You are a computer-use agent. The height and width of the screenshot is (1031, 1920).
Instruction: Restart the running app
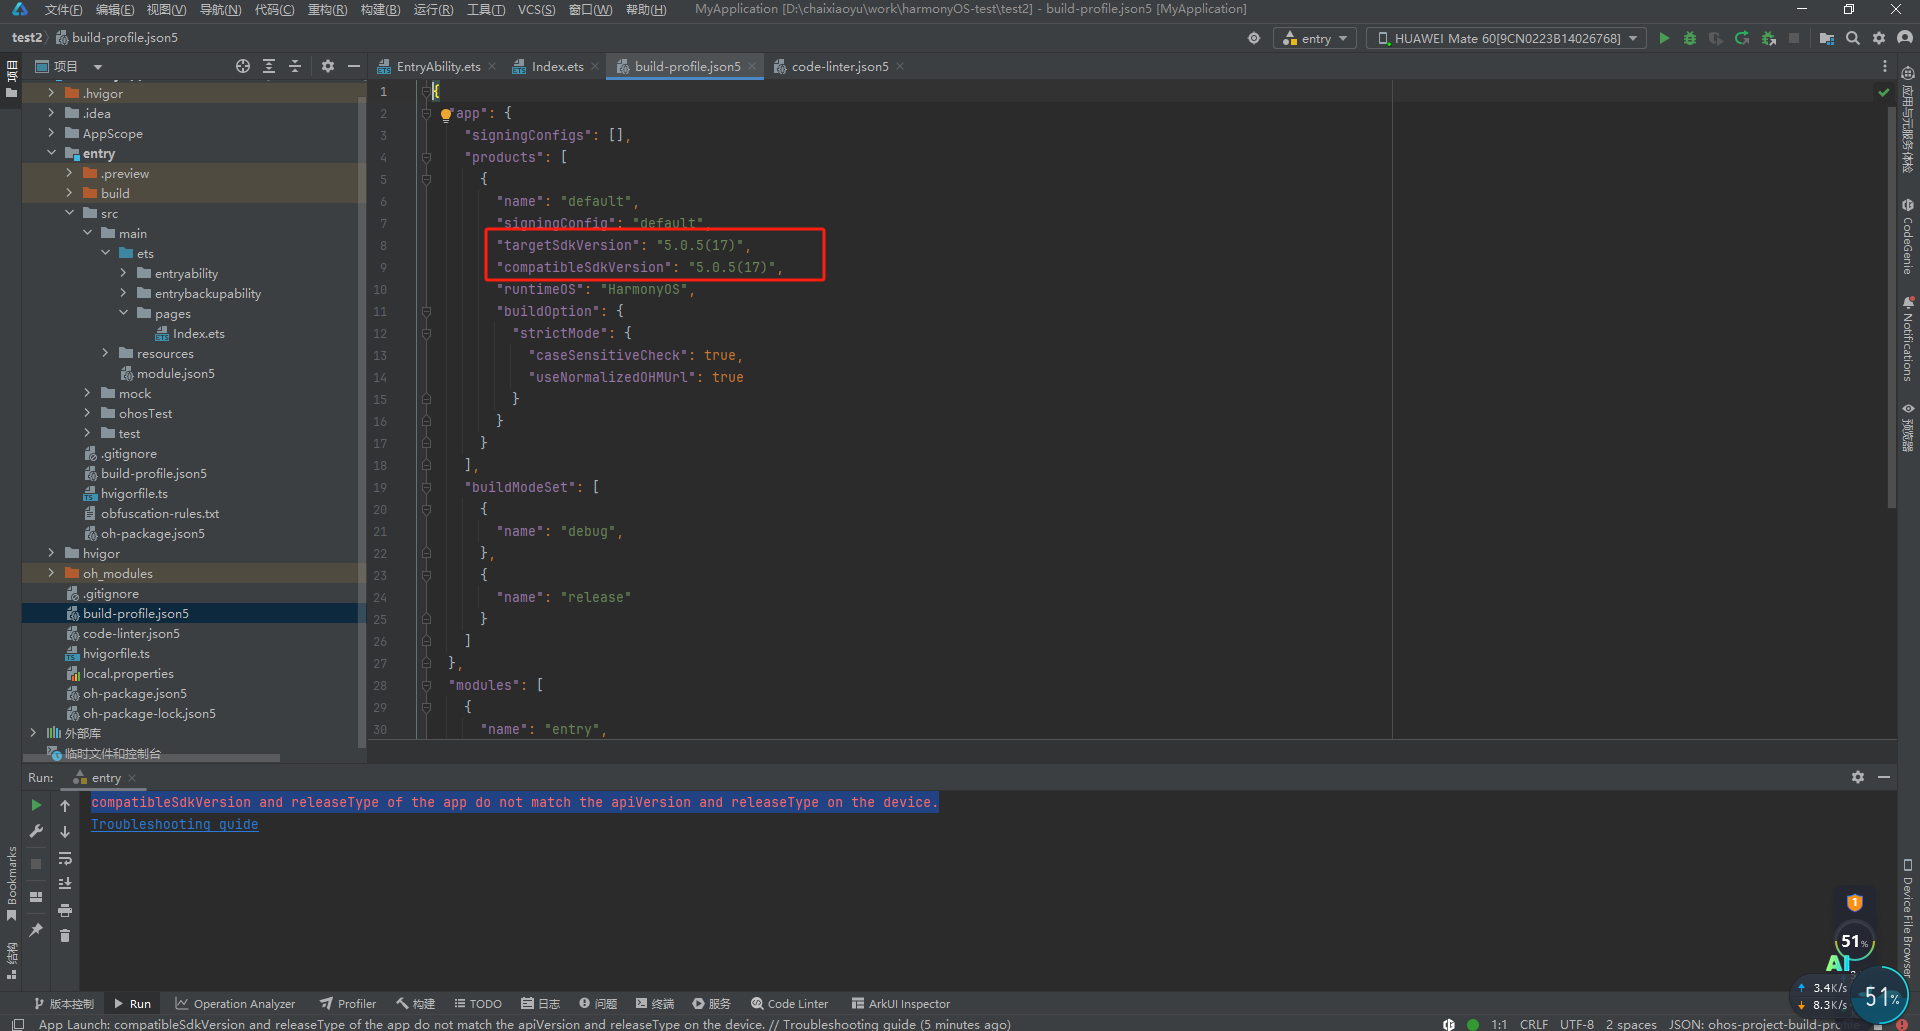(1742, 38)
